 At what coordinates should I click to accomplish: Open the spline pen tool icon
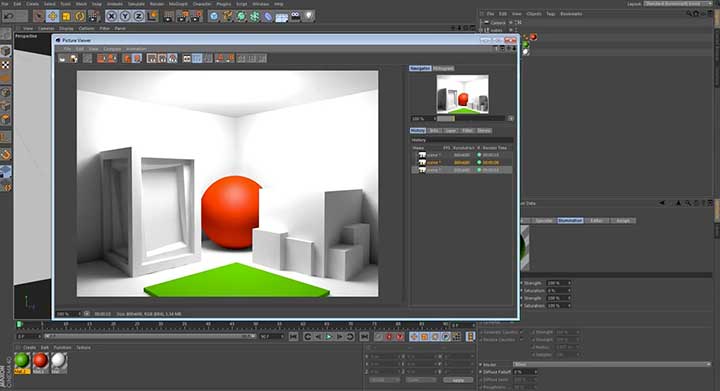click(x=227, y=17)
